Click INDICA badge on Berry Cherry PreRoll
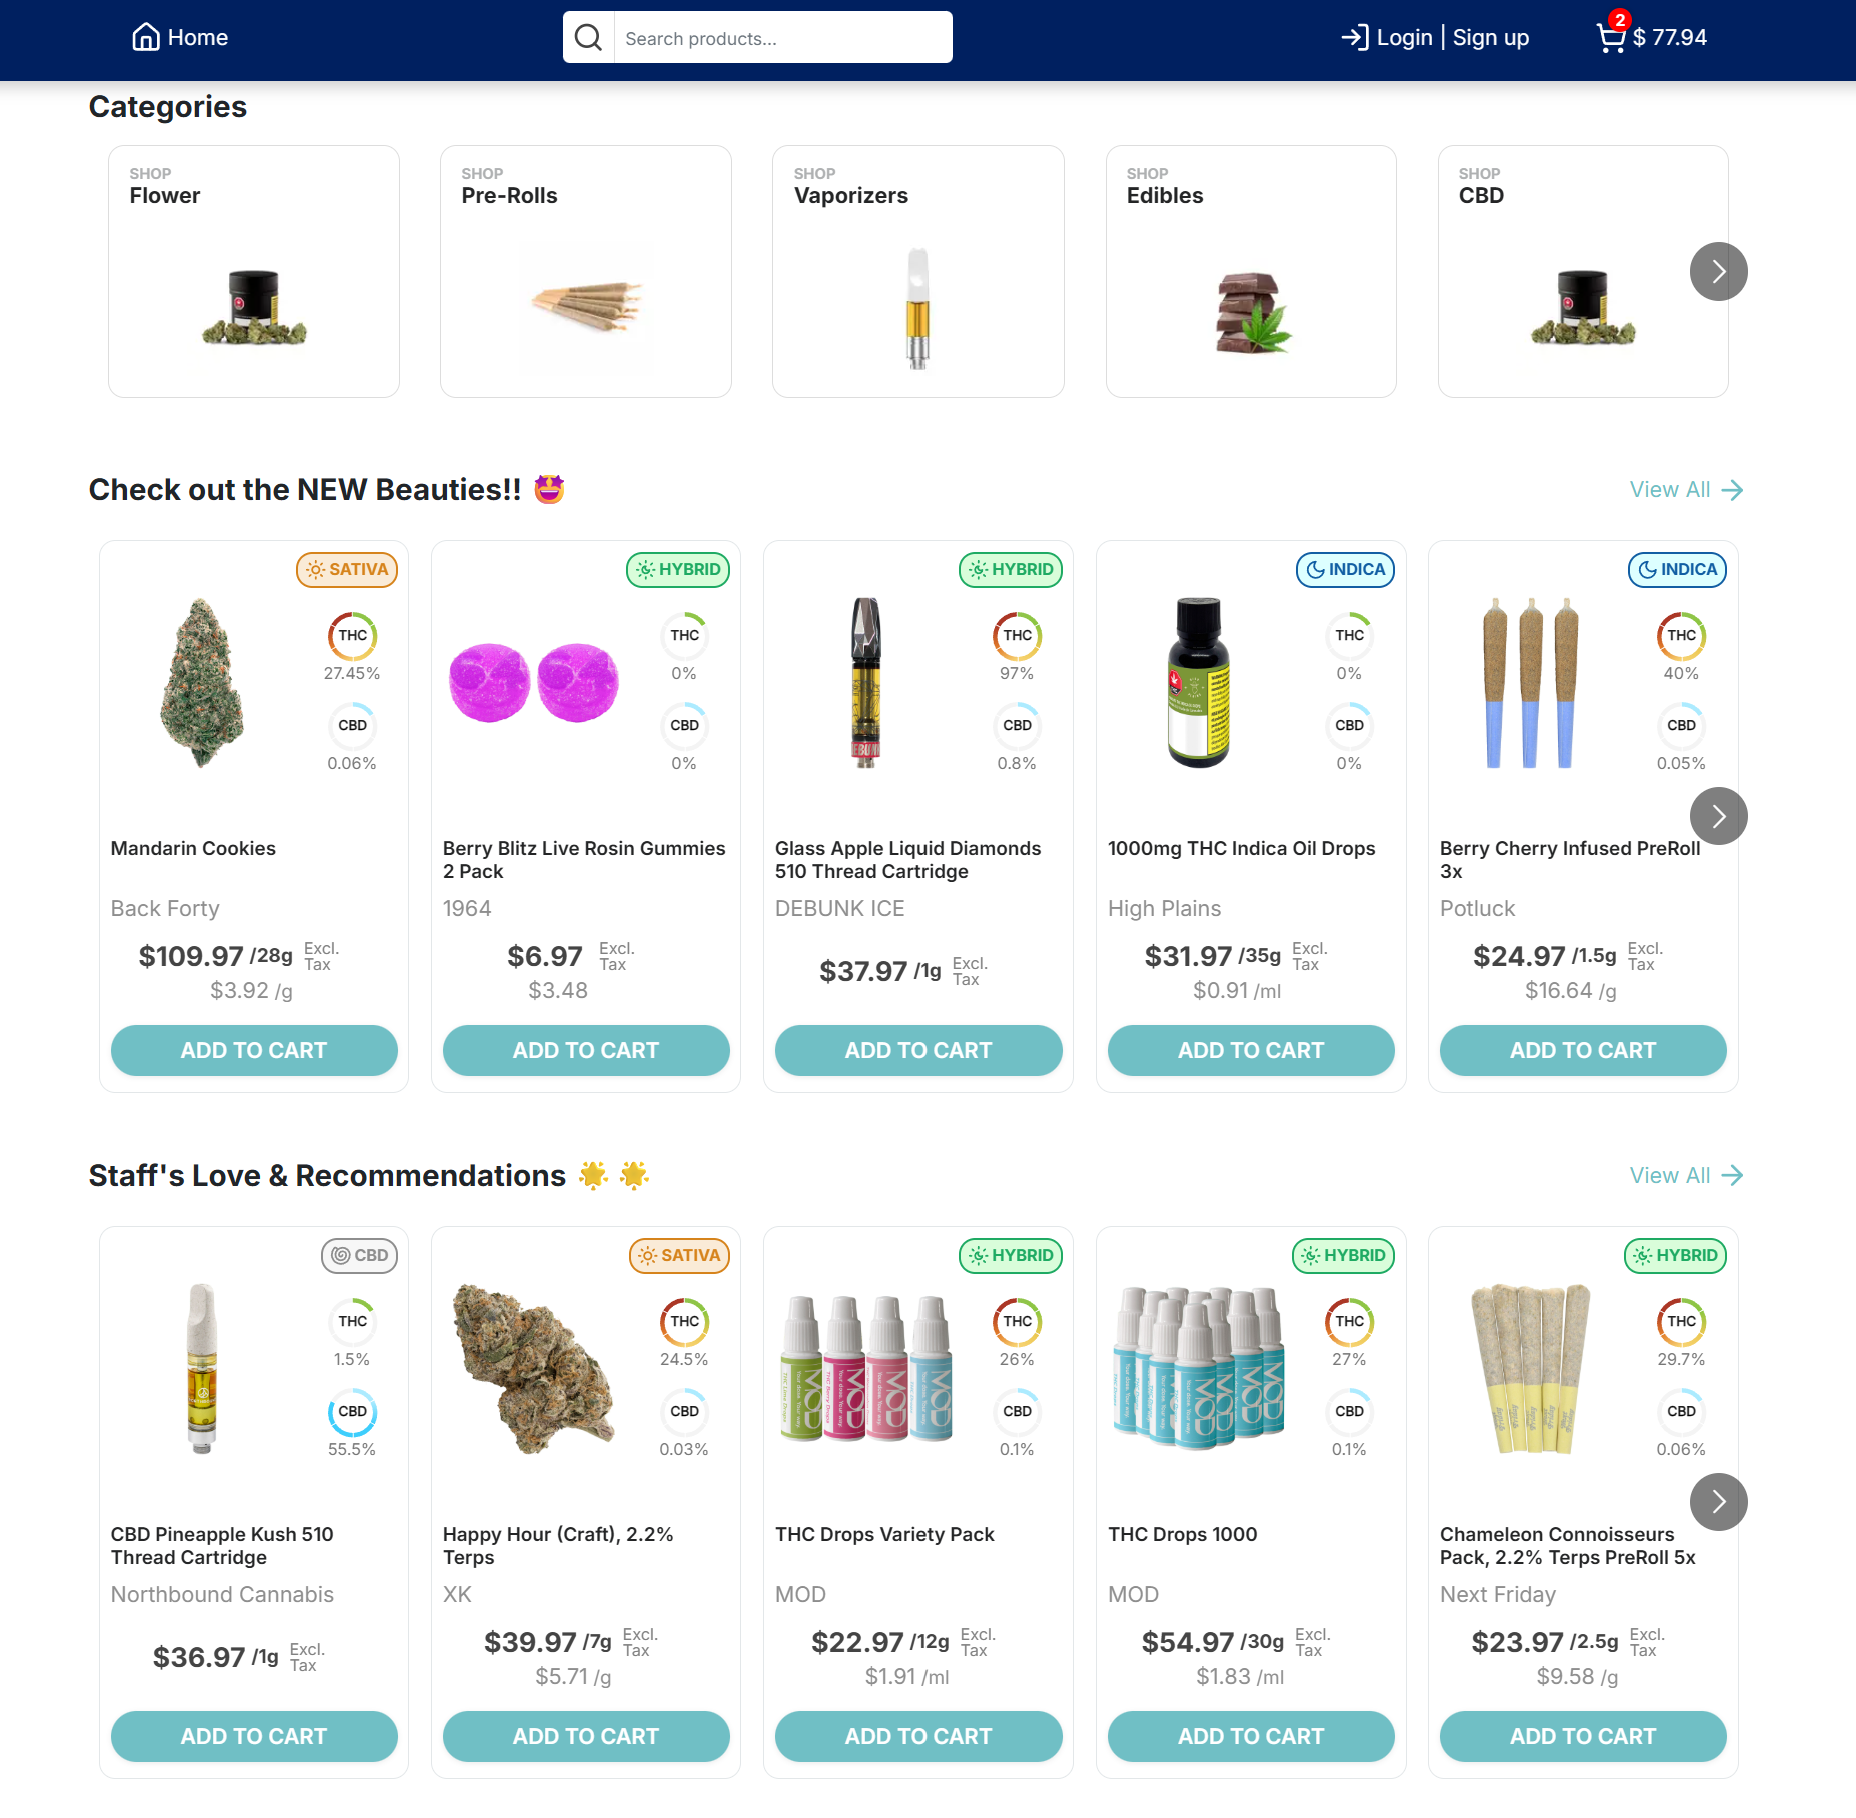 coord(1677,570)
